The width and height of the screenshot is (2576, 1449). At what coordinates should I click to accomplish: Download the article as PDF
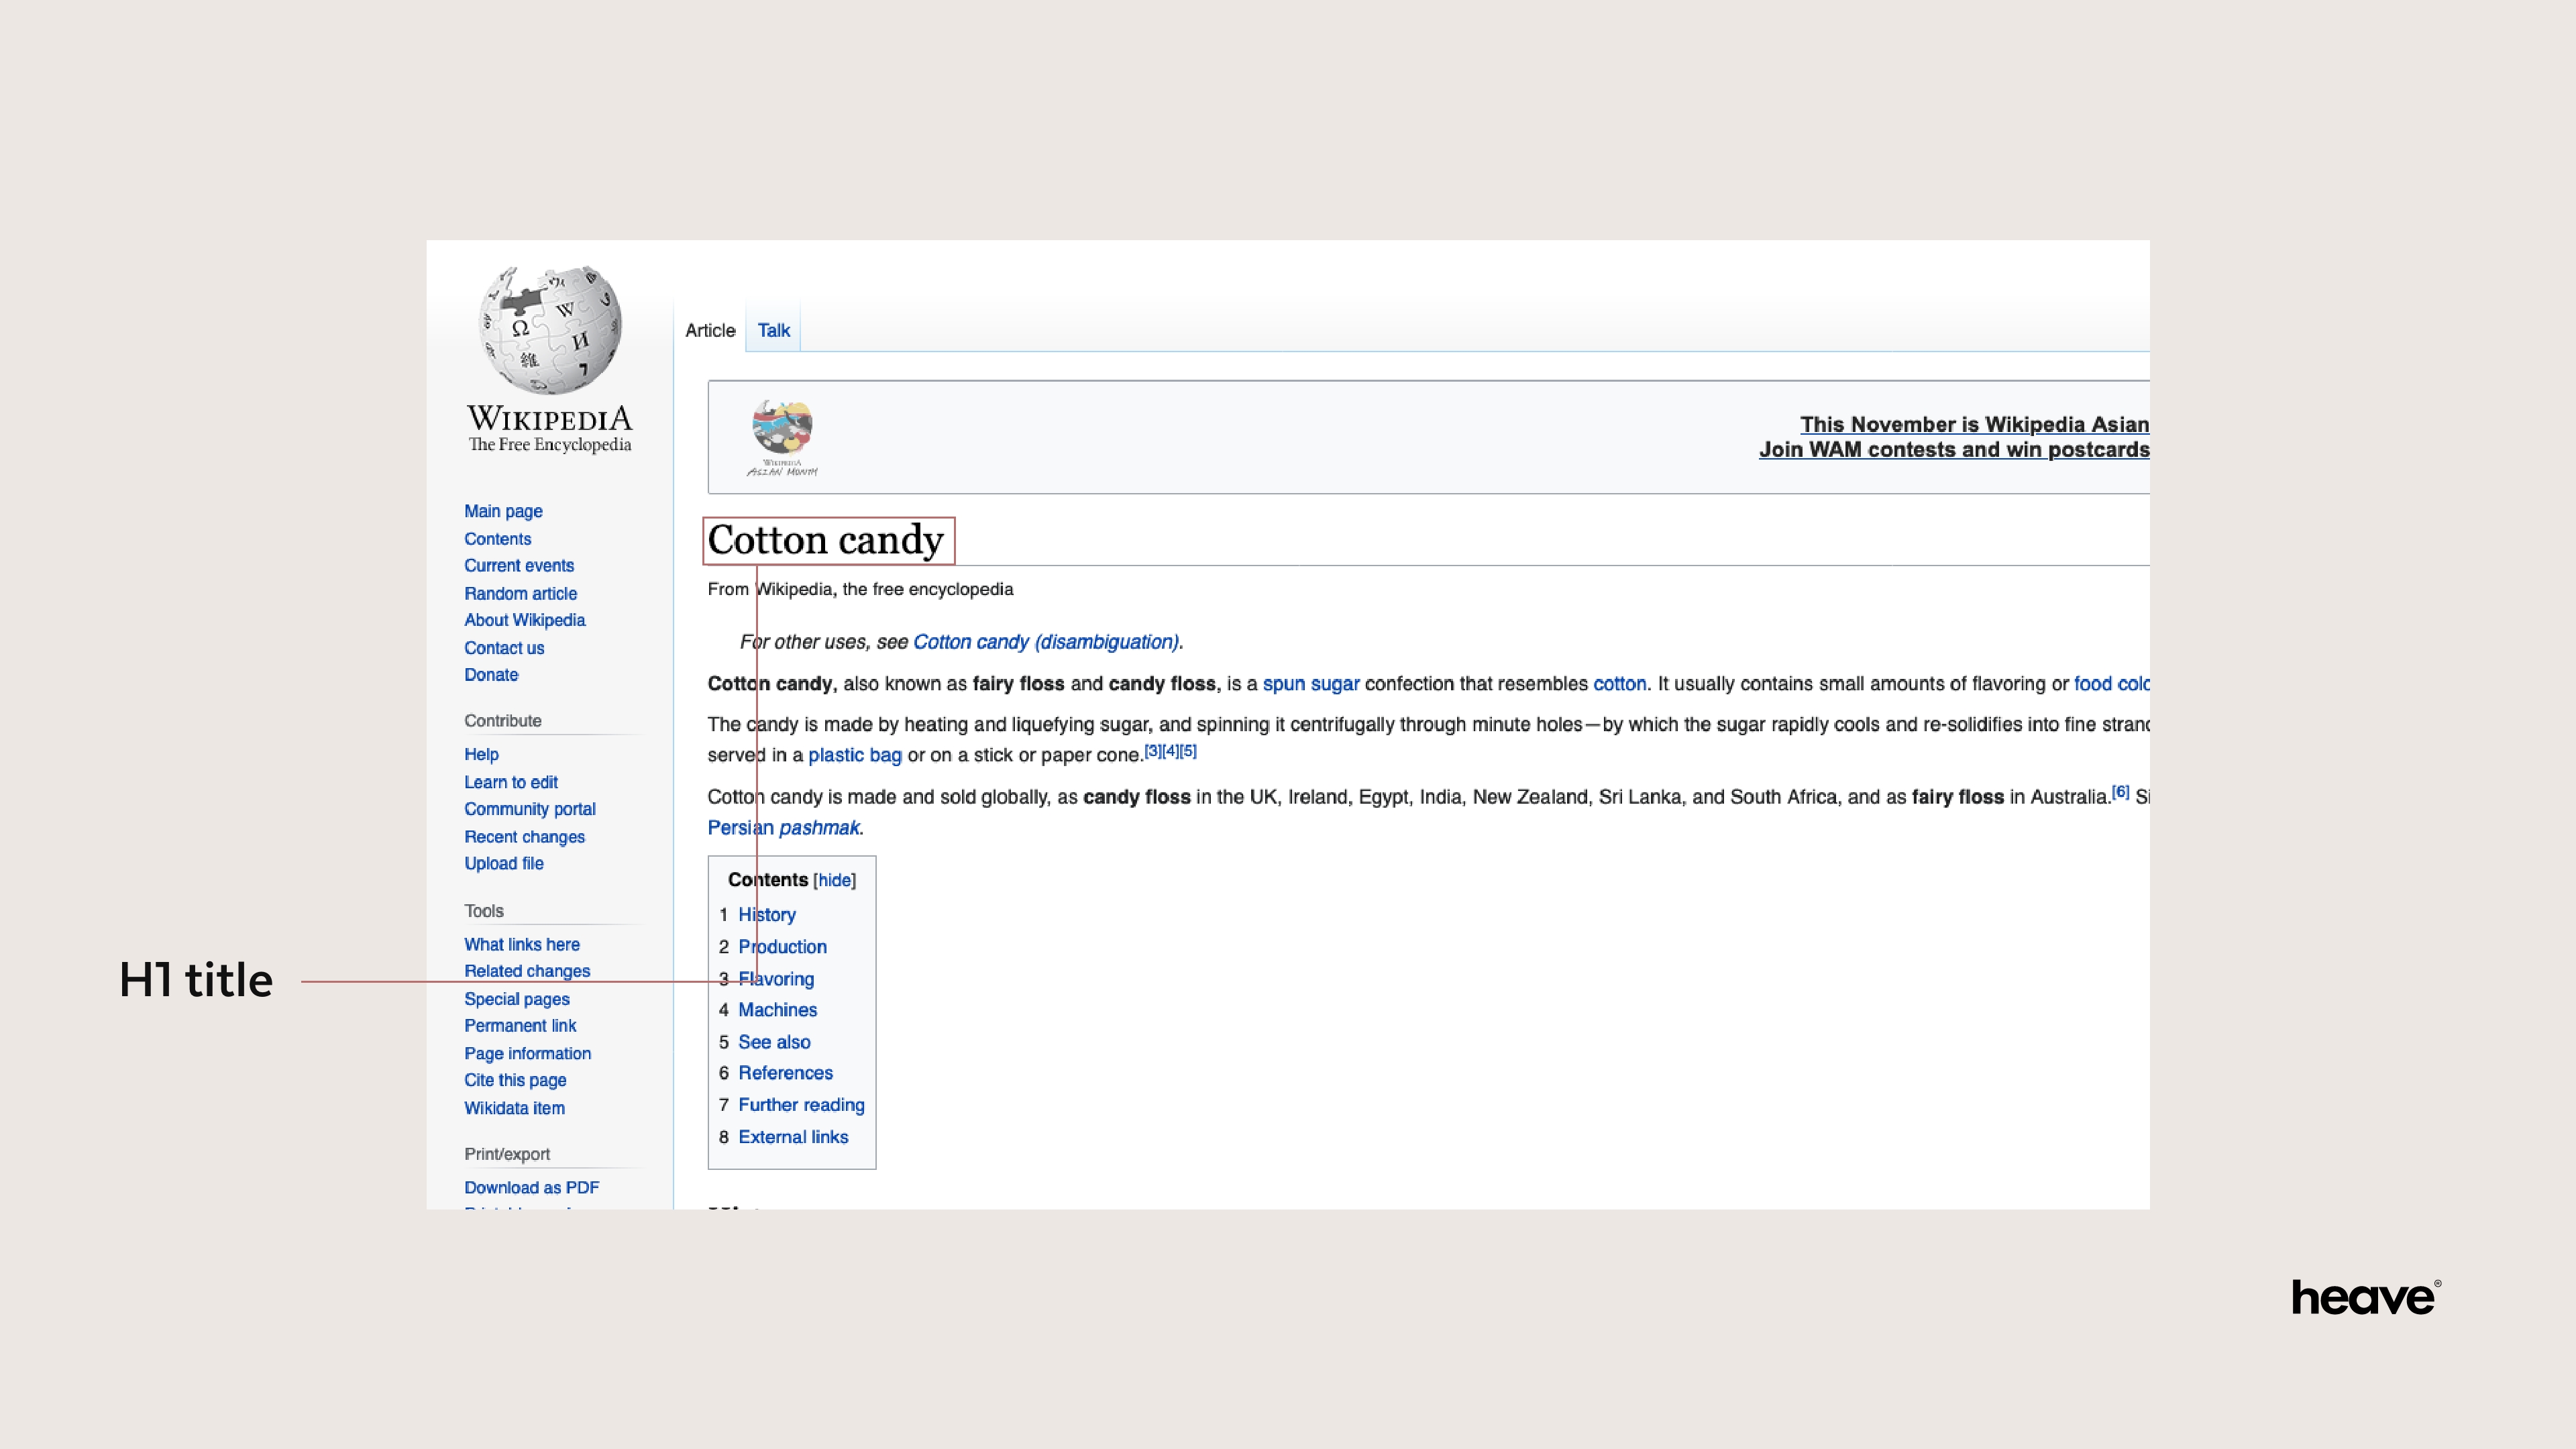[x=532, y=1187]
